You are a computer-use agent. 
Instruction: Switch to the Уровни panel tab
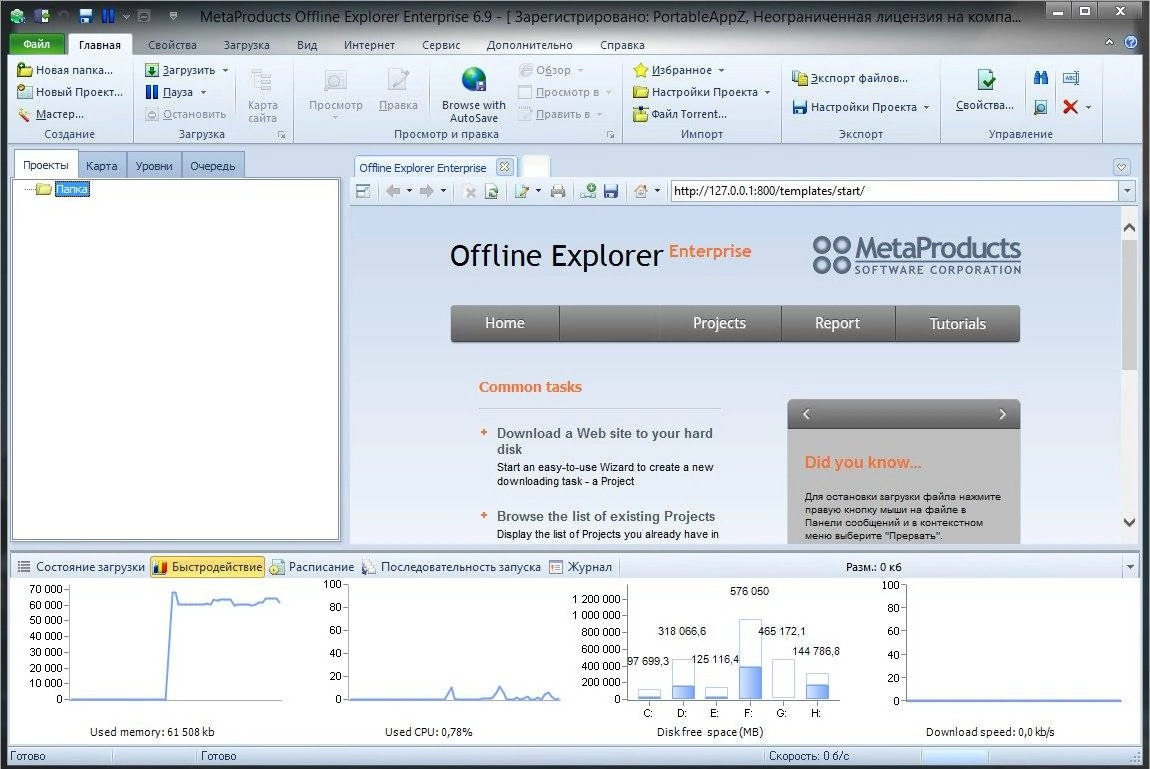154,166
